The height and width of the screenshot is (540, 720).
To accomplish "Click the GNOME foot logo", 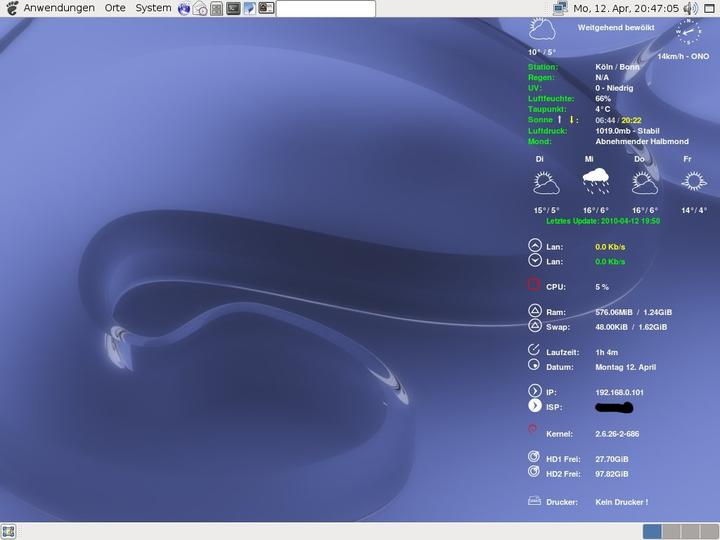I will (12, 8).
